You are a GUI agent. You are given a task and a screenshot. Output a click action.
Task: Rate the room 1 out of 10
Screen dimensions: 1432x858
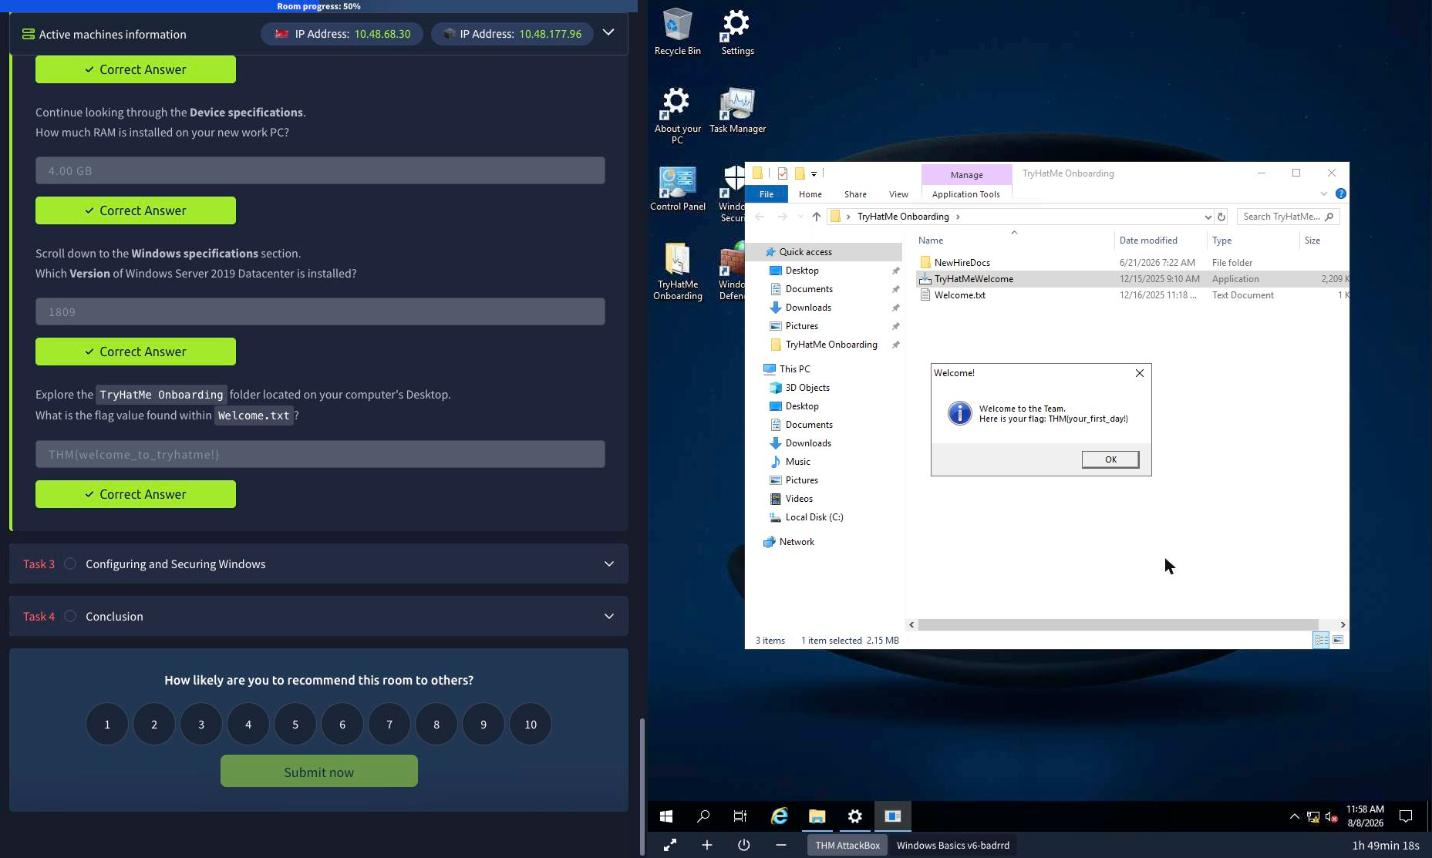click(x=107, y=724)
